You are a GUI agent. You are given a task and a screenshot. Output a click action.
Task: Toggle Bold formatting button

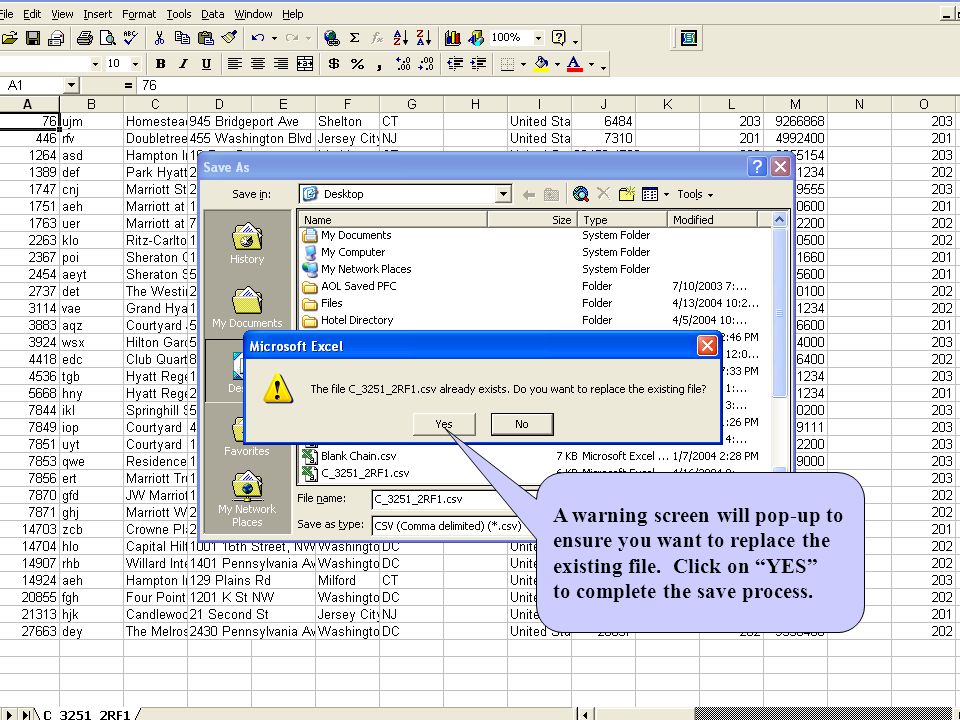pyautogui.click(x=160, y=64)
